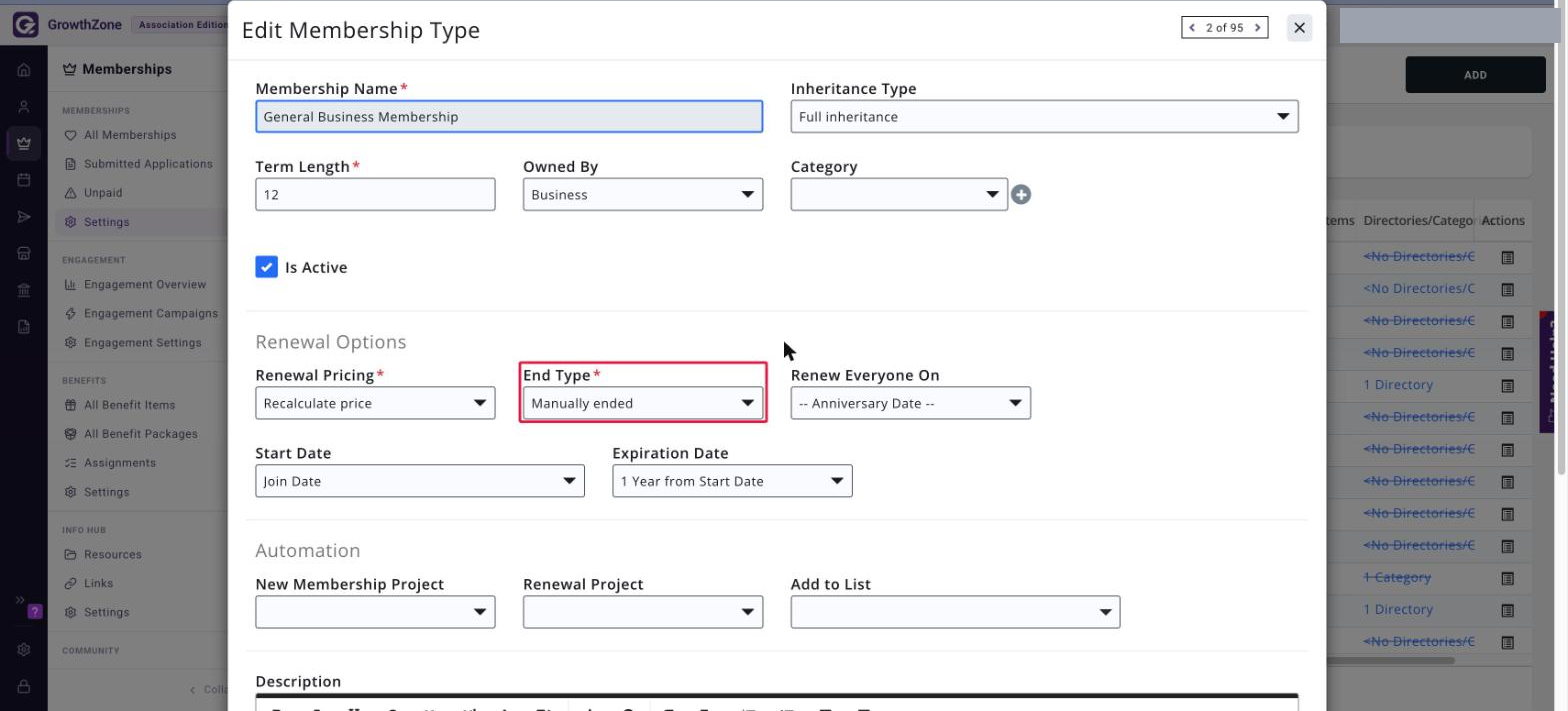Open Unpaid in the Memberships section
This screenshot has width=1568, height=711.
pos(103,193)
